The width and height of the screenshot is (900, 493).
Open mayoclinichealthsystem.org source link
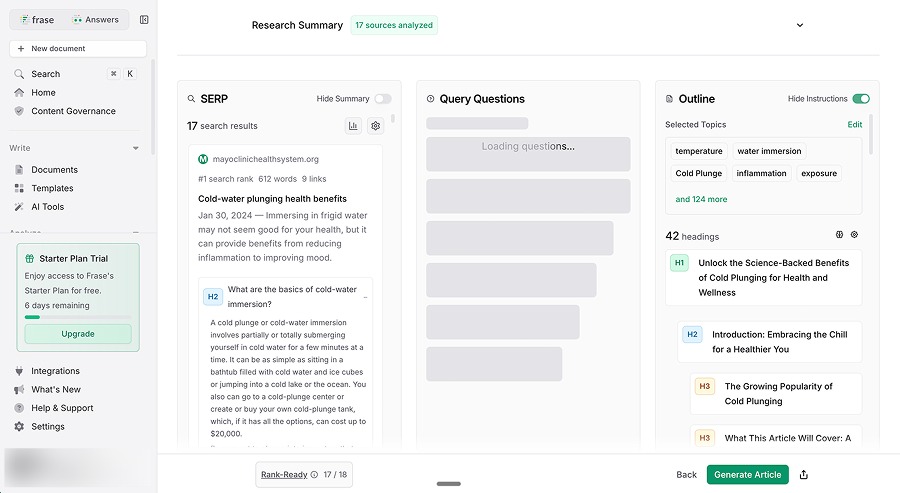coord(265,159)
